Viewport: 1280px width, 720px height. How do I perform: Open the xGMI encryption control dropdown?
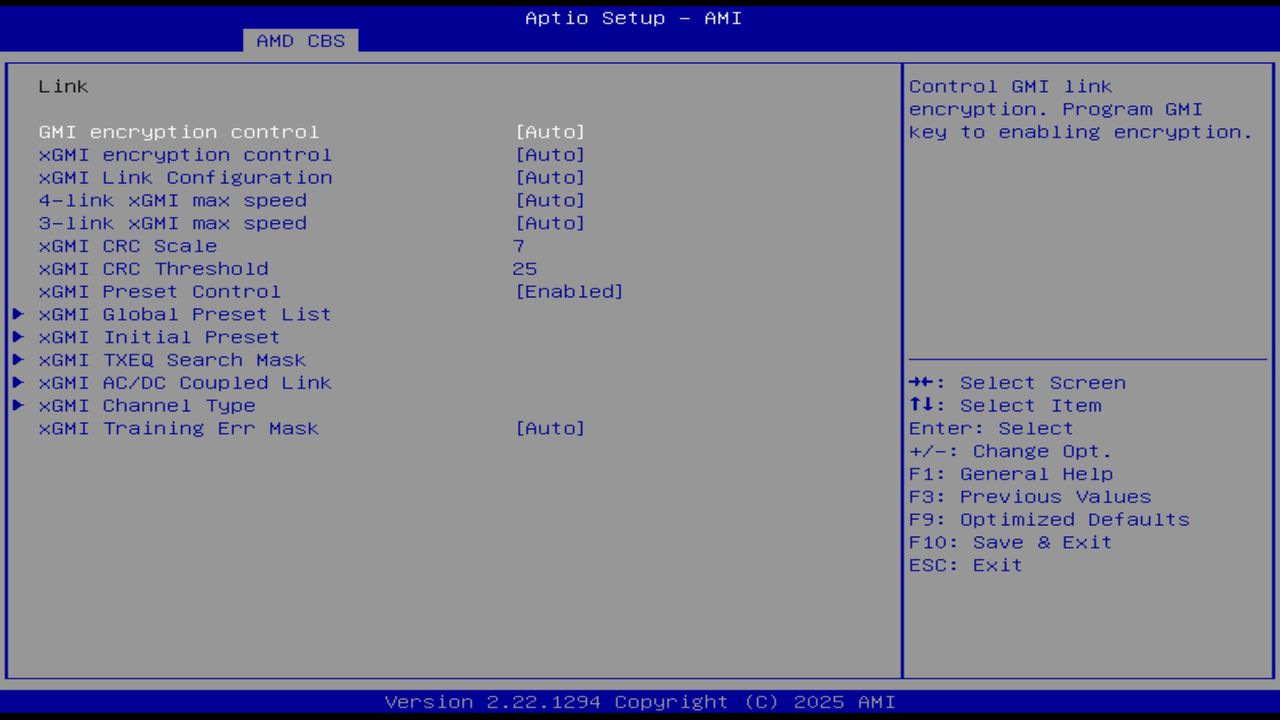[x=185, y=154]
